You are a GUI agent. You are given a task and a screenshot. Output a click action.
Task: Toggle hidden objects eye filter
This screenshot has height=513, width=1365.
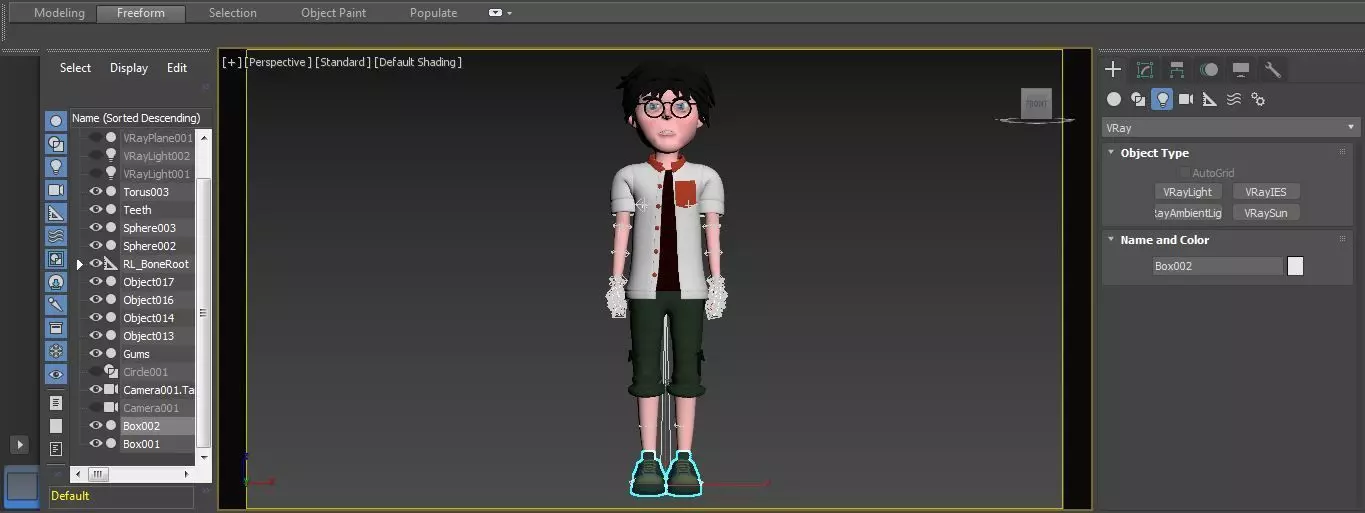[56, 374]
